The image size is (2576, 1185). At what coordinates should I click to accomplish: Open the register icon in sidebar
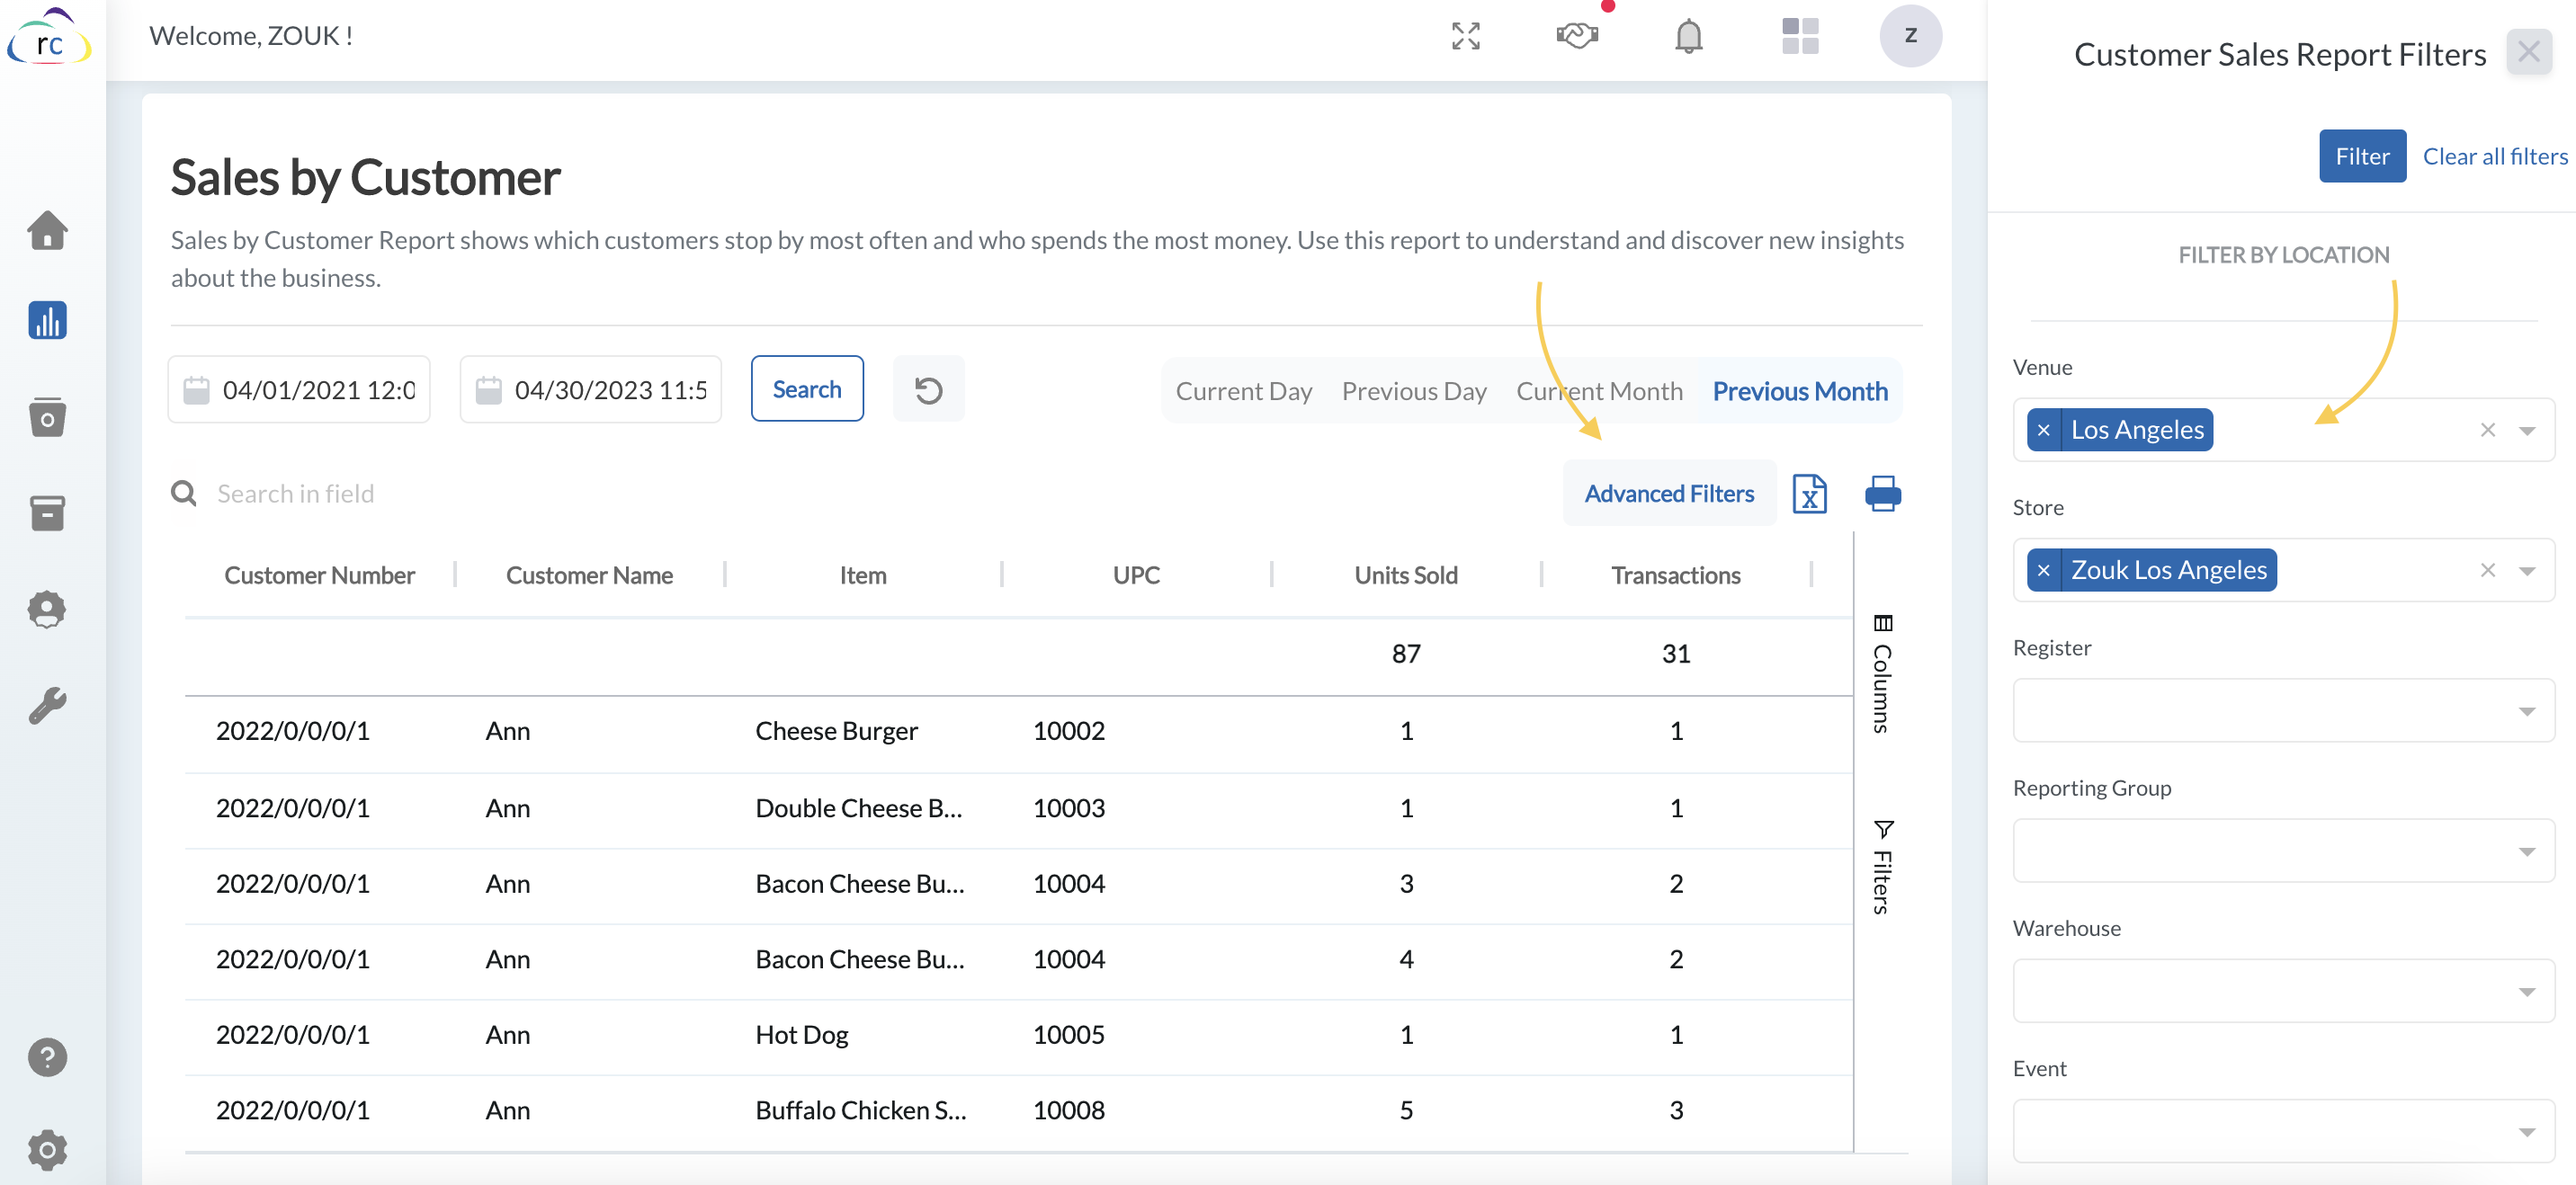(x=47, y=417)
